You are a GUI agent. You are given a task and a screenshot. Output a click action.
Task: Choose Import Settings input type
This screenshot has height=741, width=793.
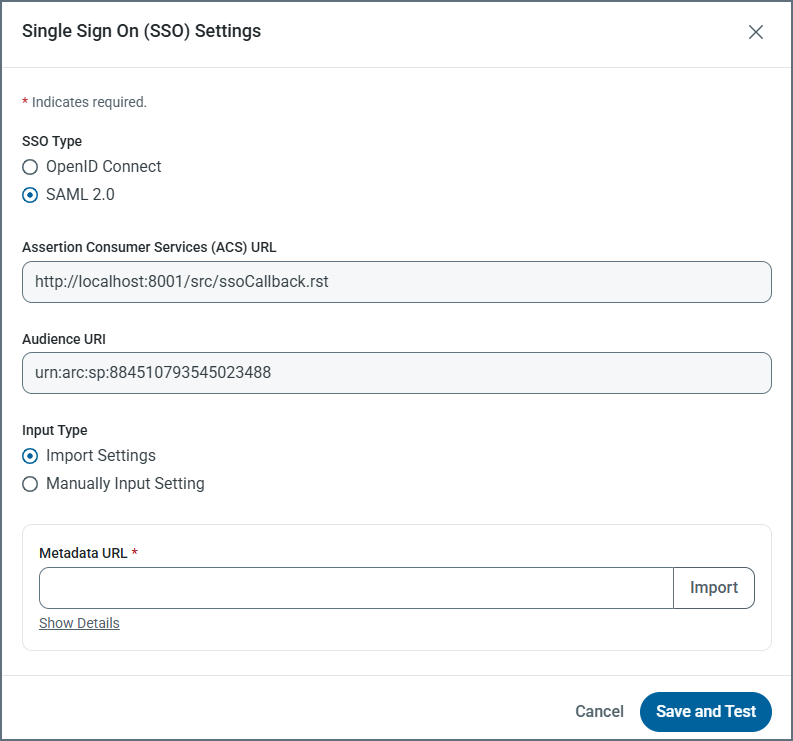click(x=31, y=456)
